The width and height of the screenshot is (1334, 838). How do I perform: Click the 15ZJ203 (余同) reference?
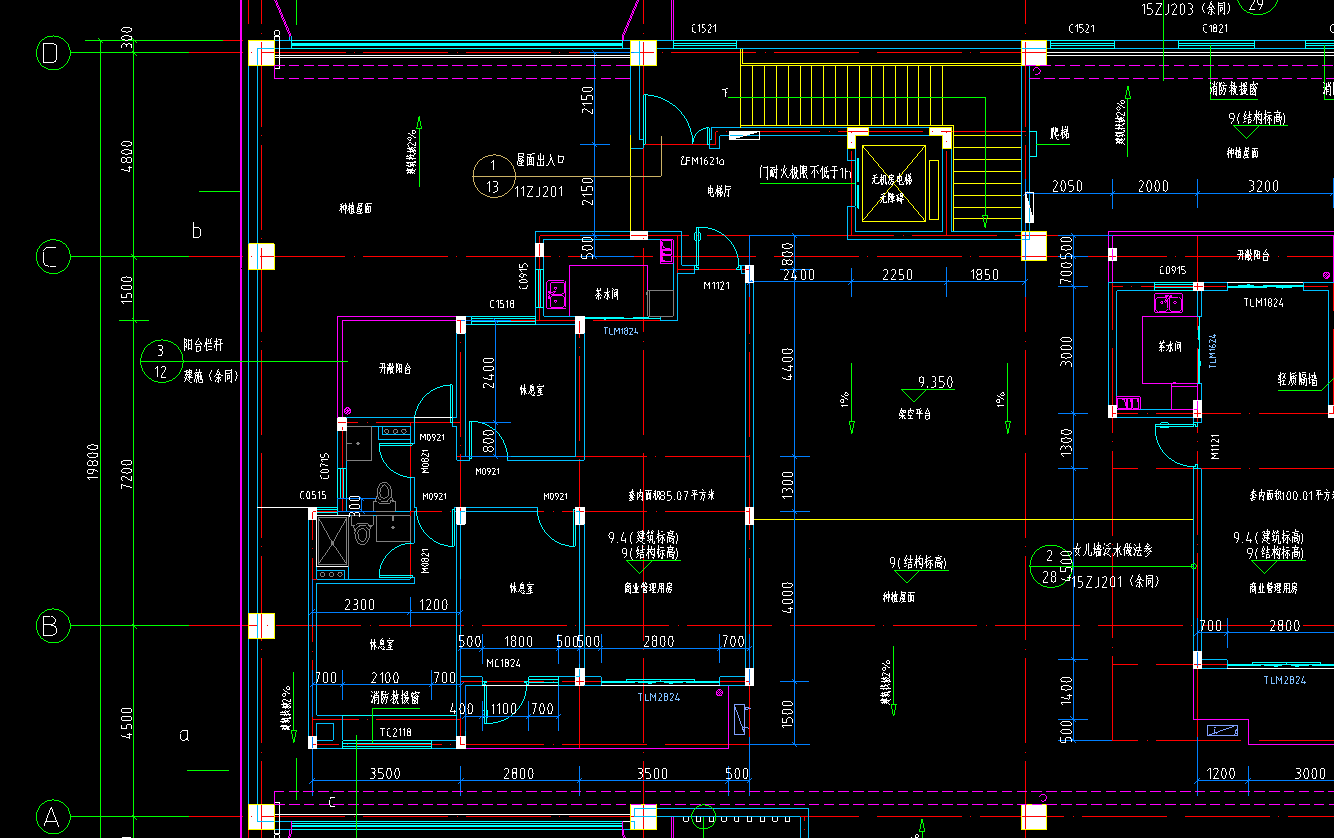coord(1185,8)
